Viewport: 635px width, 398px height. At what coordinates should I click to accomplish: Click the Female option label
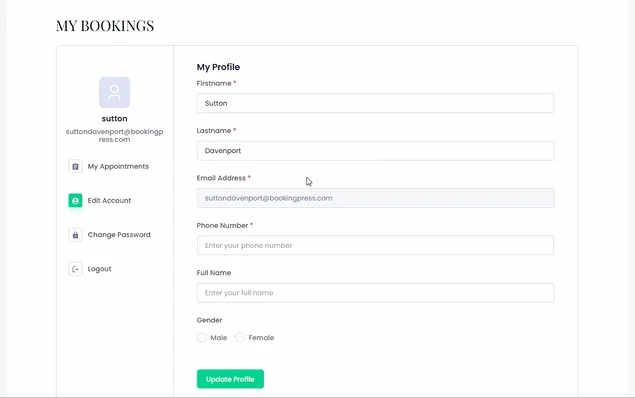261,338
